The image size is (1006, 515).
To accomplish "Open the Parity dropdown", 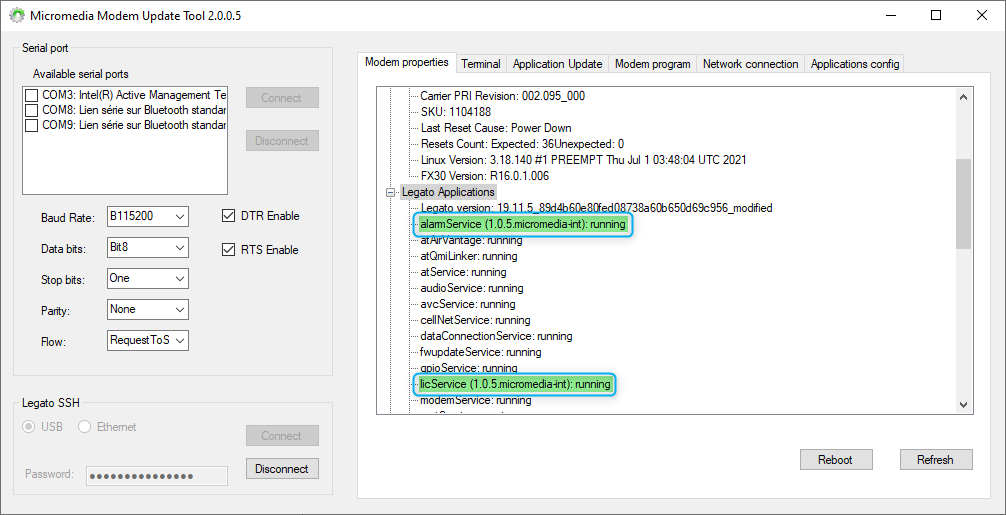I will 148,309.
